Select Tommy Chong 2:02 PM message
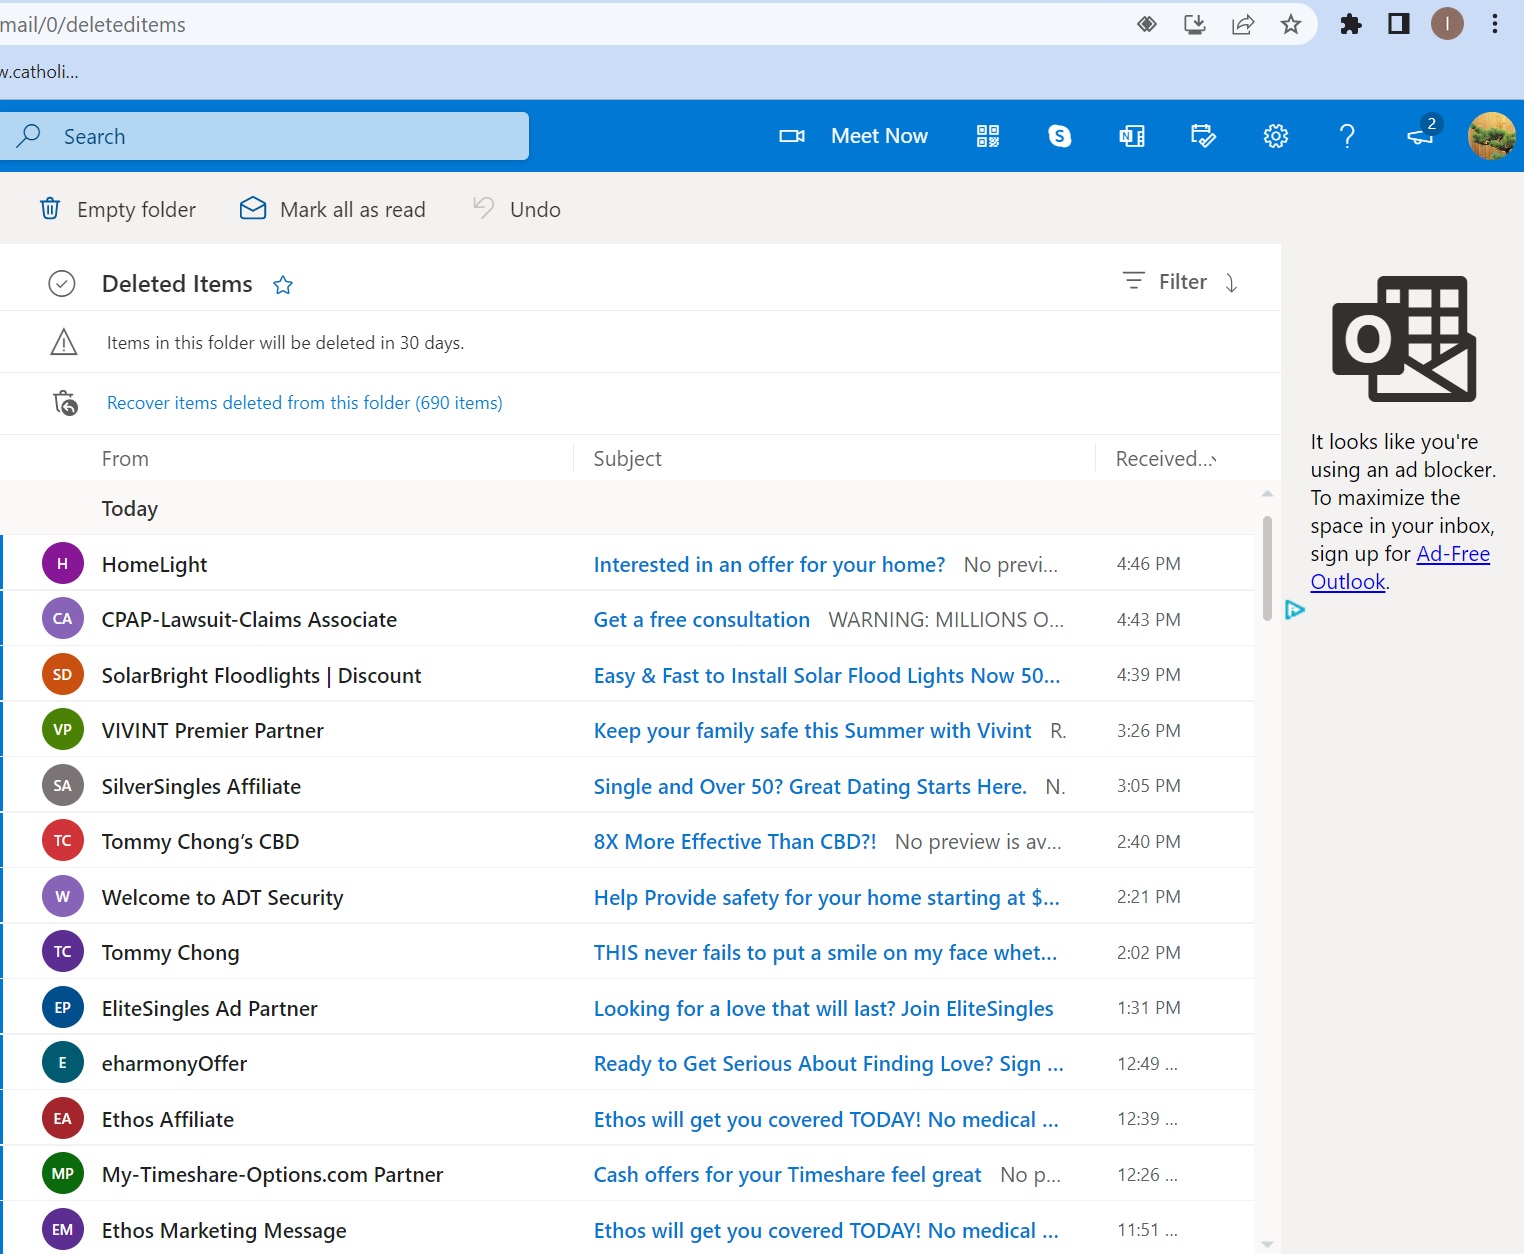The image size is (1524, 1254). [x=628, y=953]
